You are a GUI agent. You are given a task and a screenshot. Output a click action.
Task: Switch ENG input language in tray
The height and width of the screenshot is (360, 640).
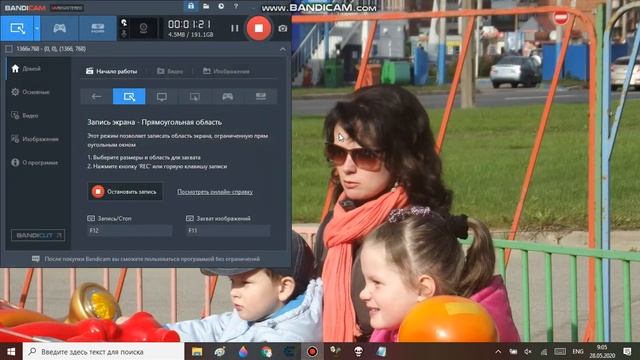[578, 351]
